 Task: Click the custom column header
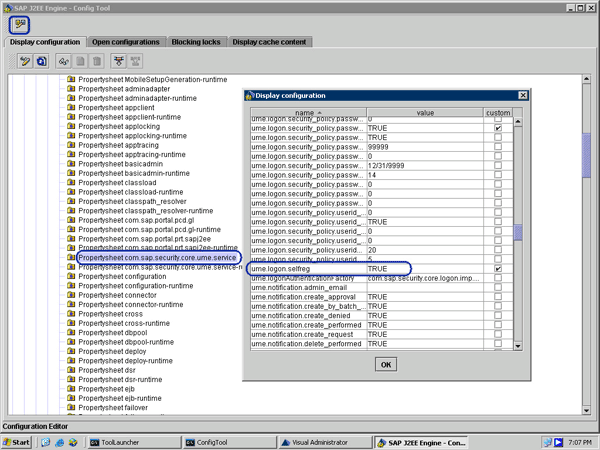pyautogui.click(x=498, y=112)
